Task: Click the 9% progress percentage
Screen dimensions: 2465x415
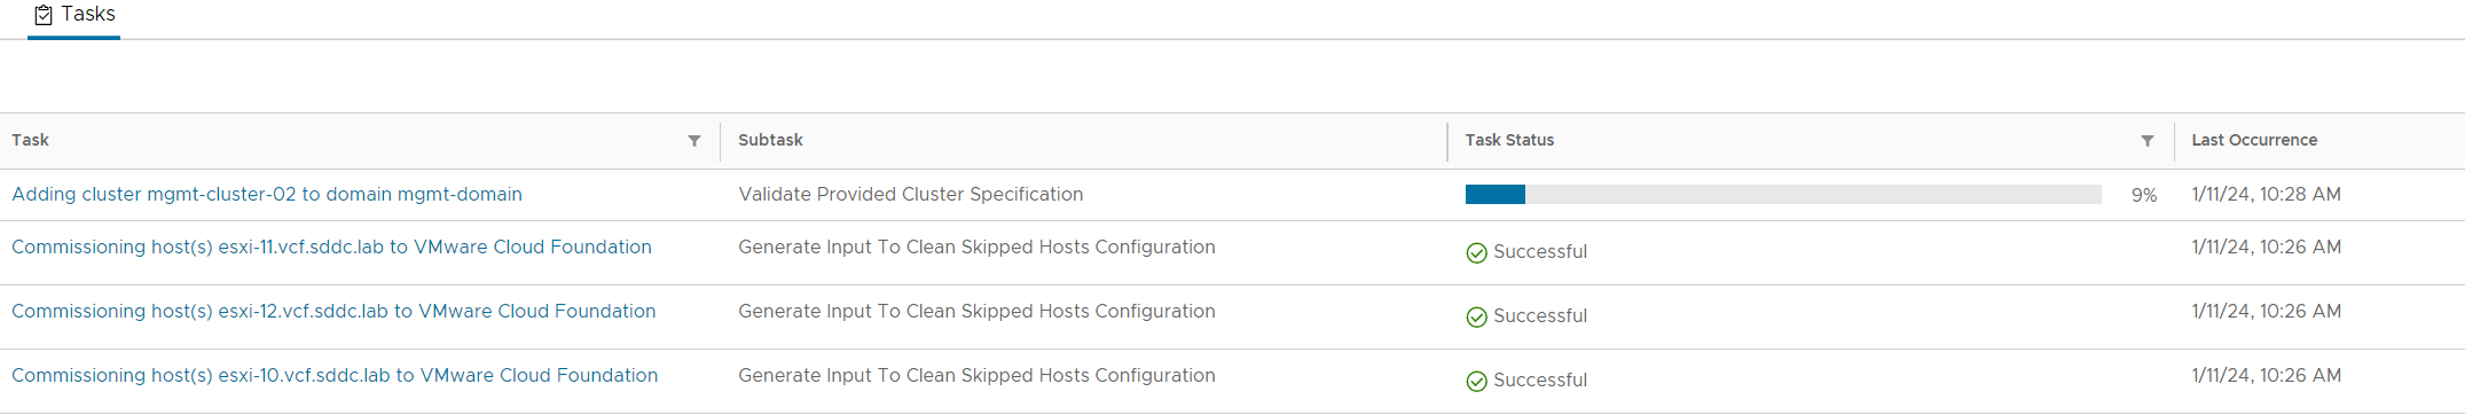Action: click(2143, 195)
